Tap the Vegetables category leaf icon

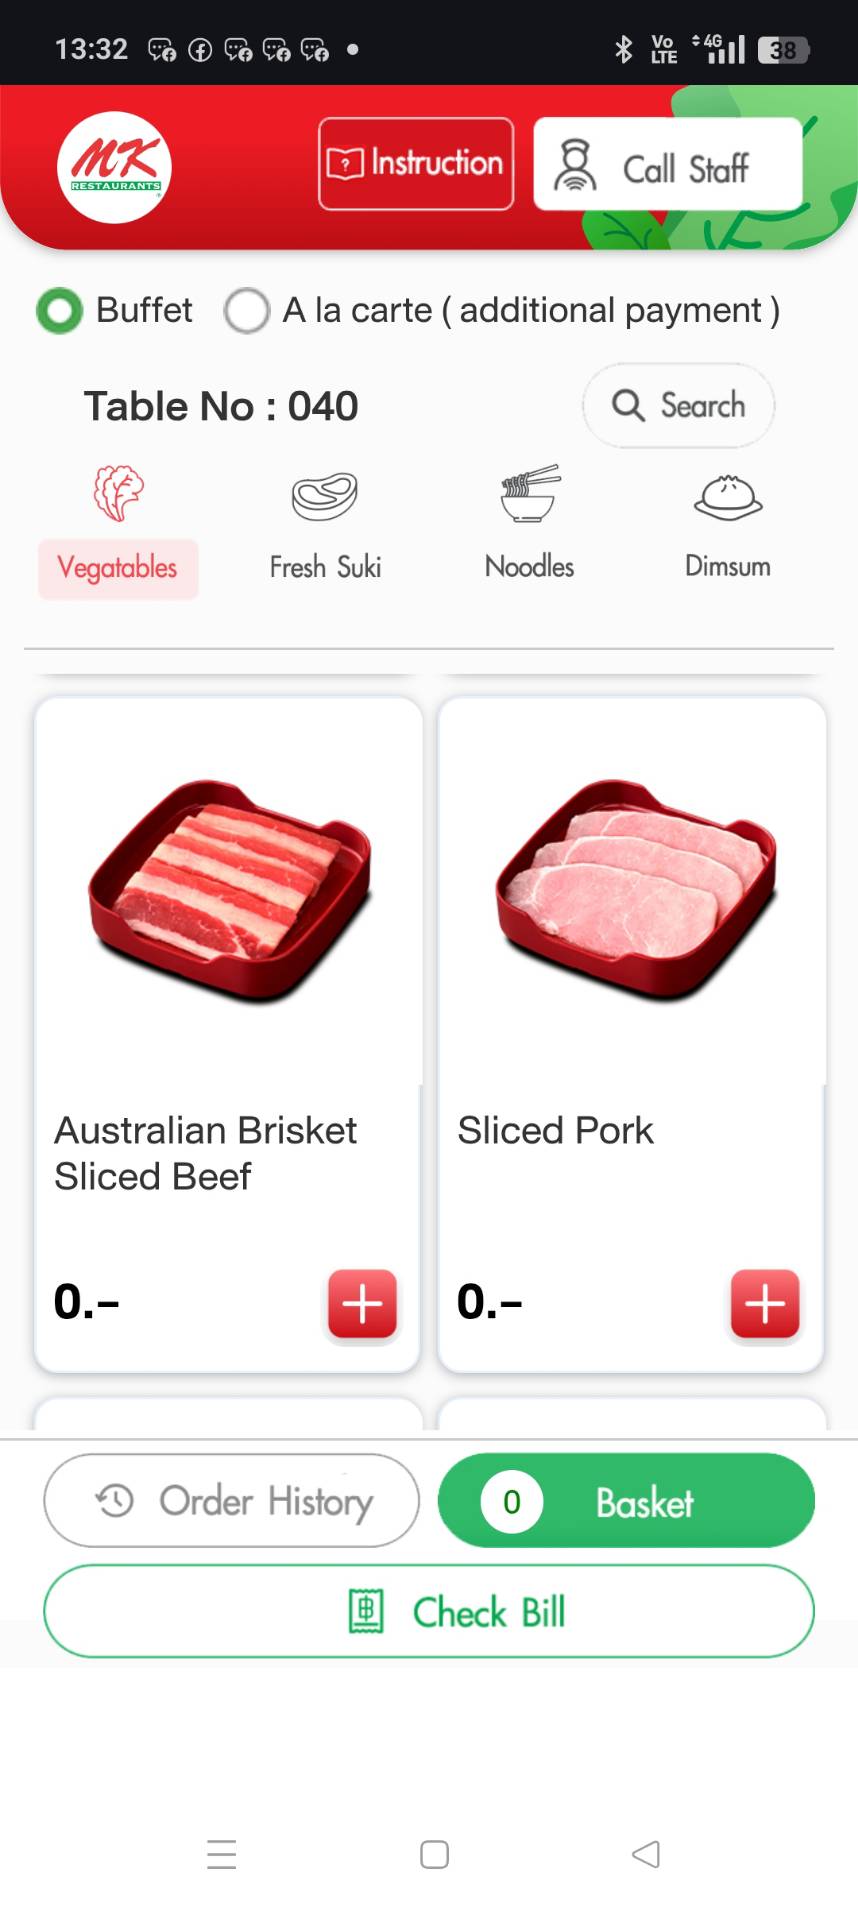tap(119, 493)
